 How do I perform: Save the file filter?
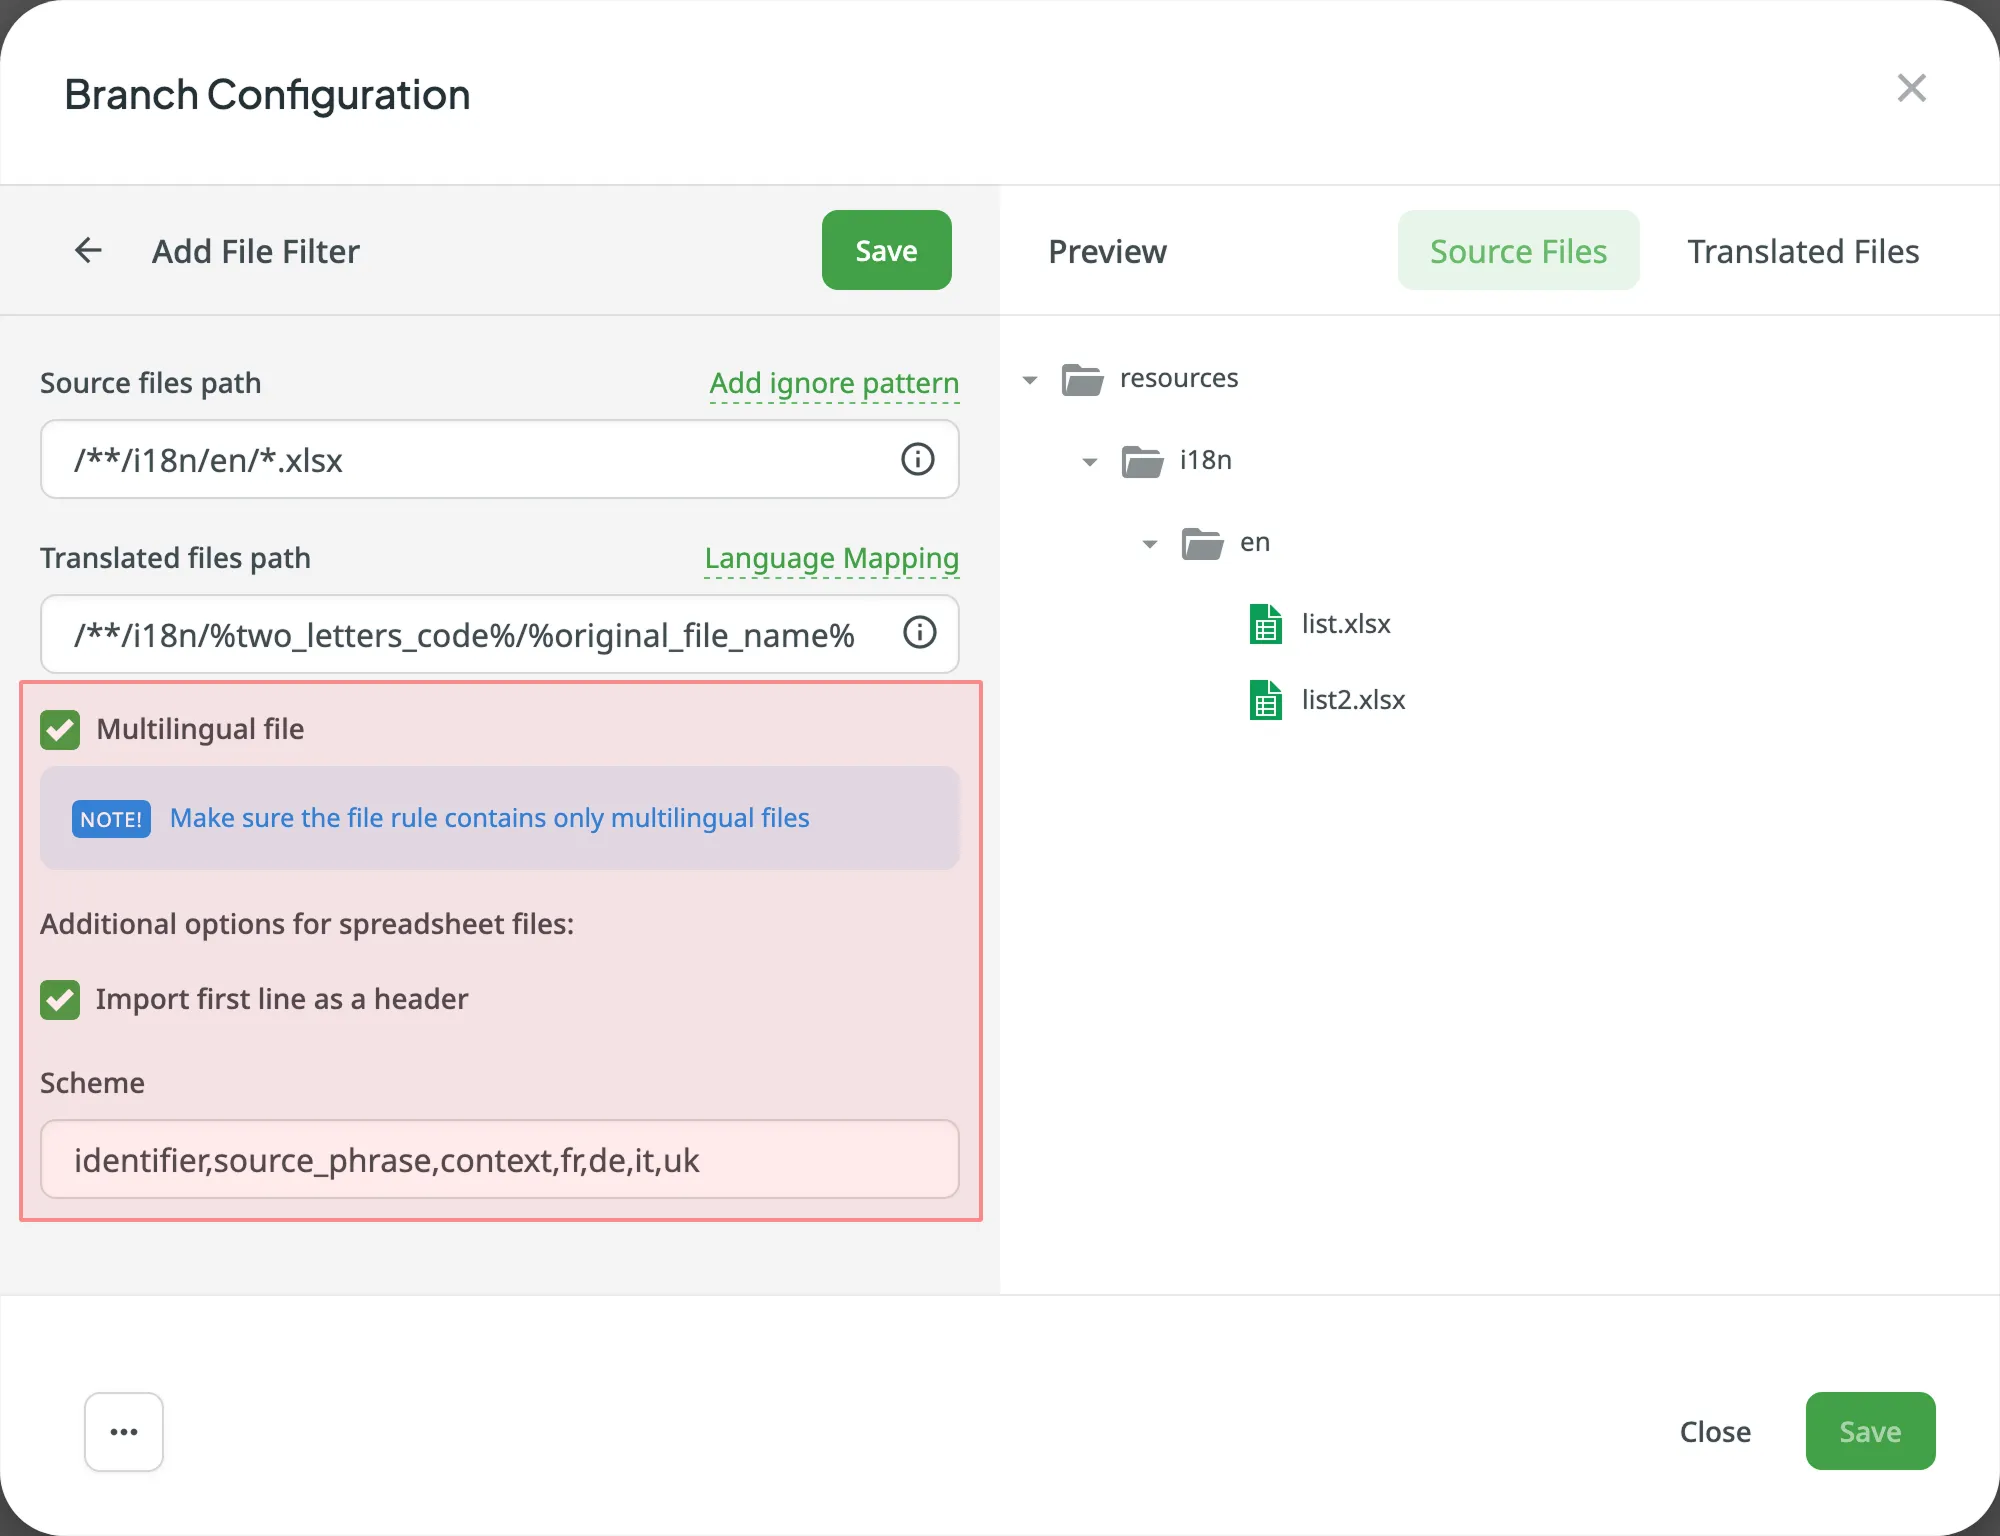(885, 250)
